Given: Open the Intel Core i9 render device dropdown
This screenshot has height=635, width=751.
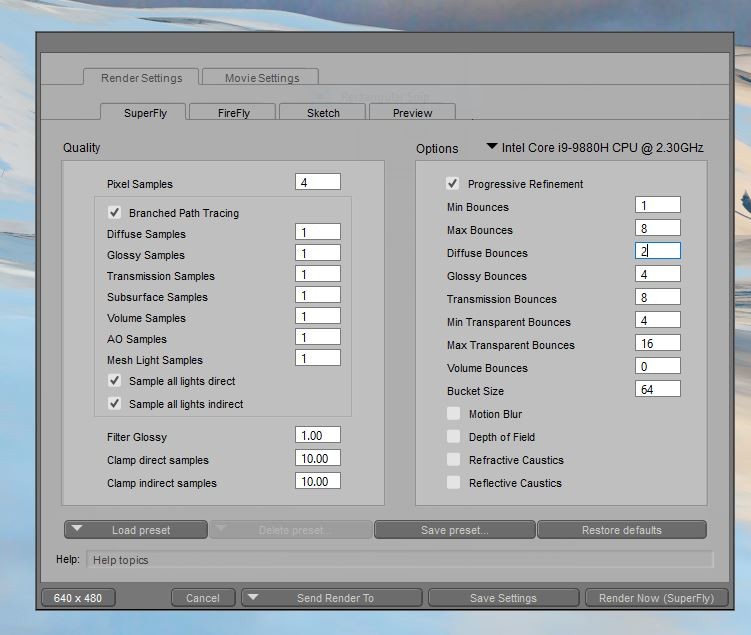Looking at the screenshot, I should (595, 147).
